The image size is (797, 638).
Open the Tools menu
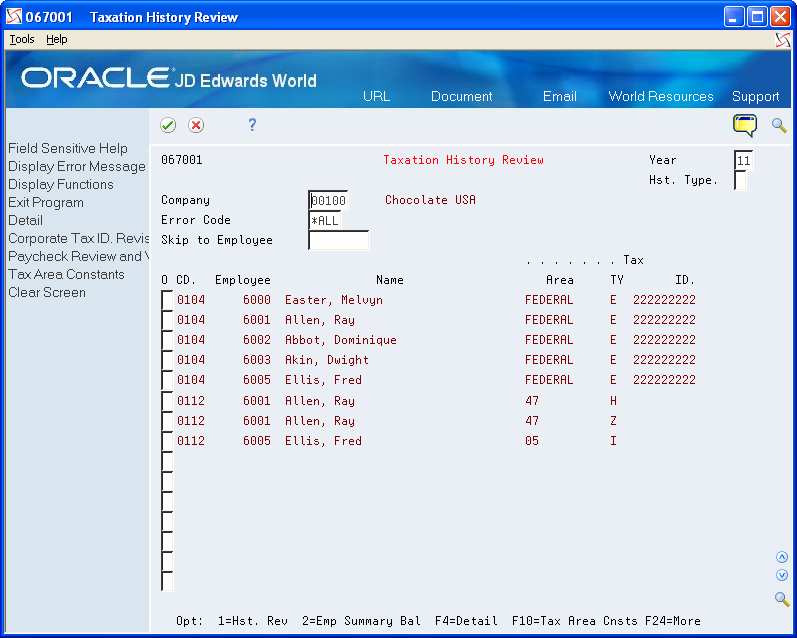pyautogui.click(x=22, y=39)
